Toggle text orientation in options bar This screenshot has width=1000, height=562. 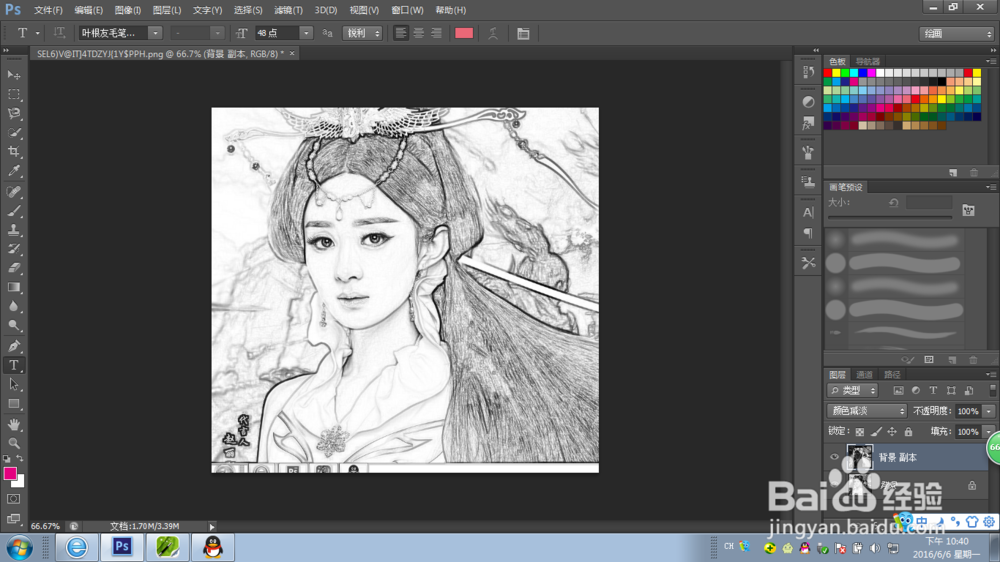tap(59, 33)
